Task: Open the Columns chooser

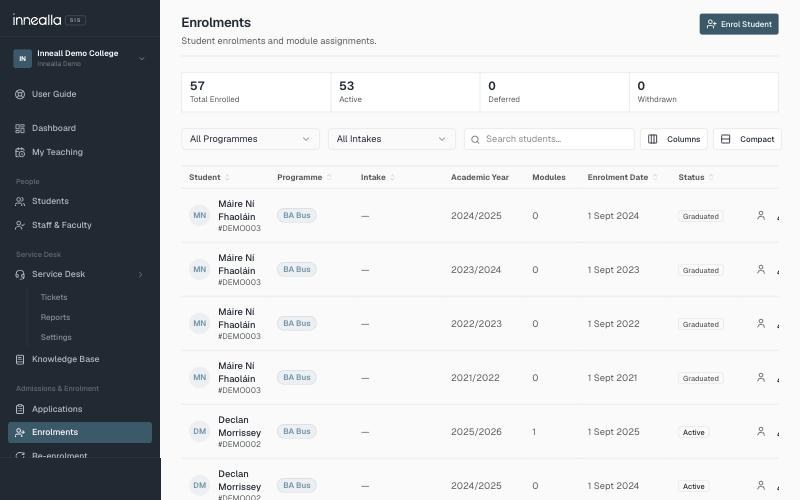Action: coord(673,139)
